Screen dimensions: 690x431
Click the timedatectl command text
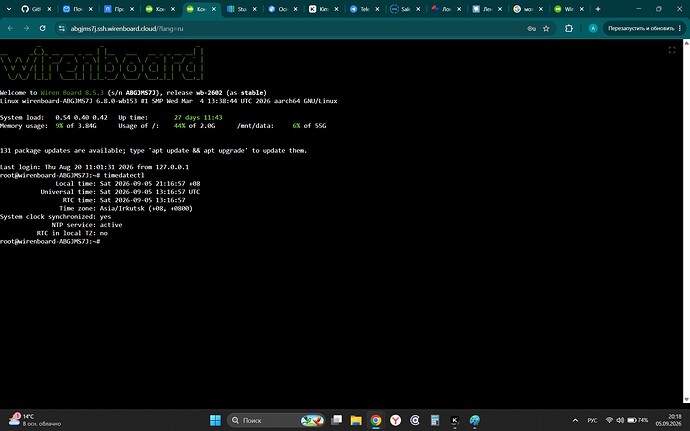pyautogui.click(x=124, y=175)
